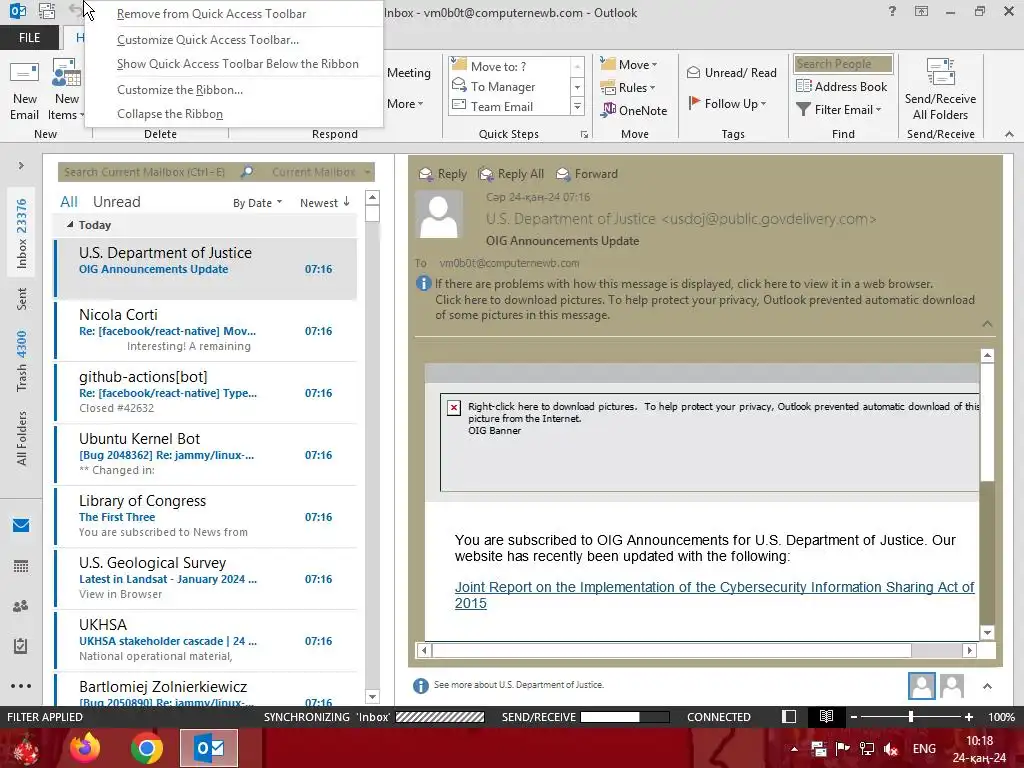
Task: Click the Outlook taskbar button
Action: coord(209,748)
